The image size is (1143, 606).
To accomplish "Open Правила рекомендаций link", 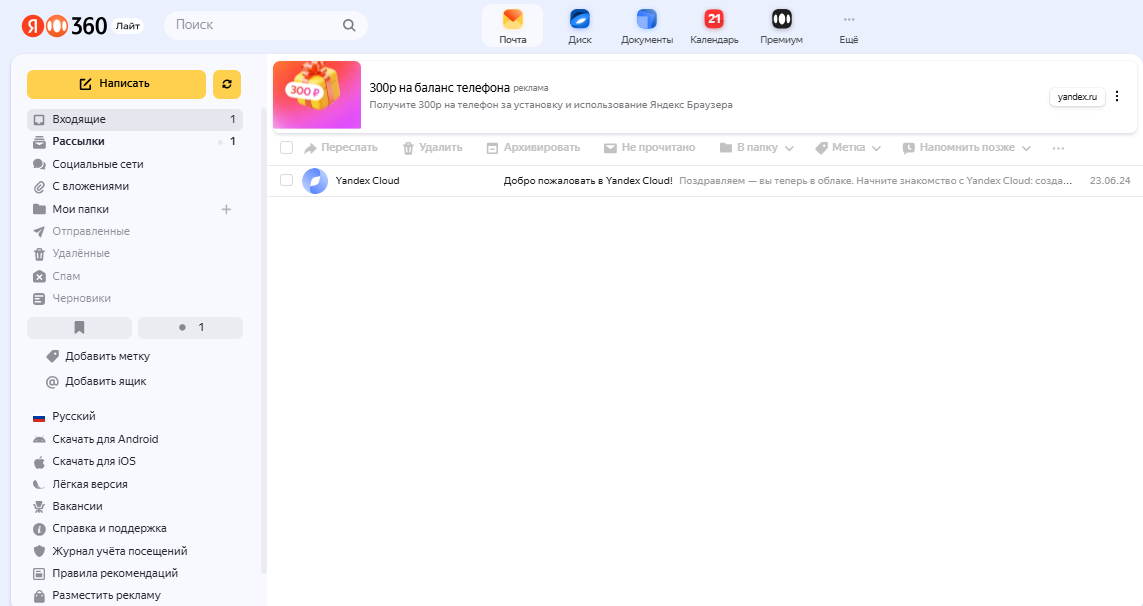I will click(115, 573).
